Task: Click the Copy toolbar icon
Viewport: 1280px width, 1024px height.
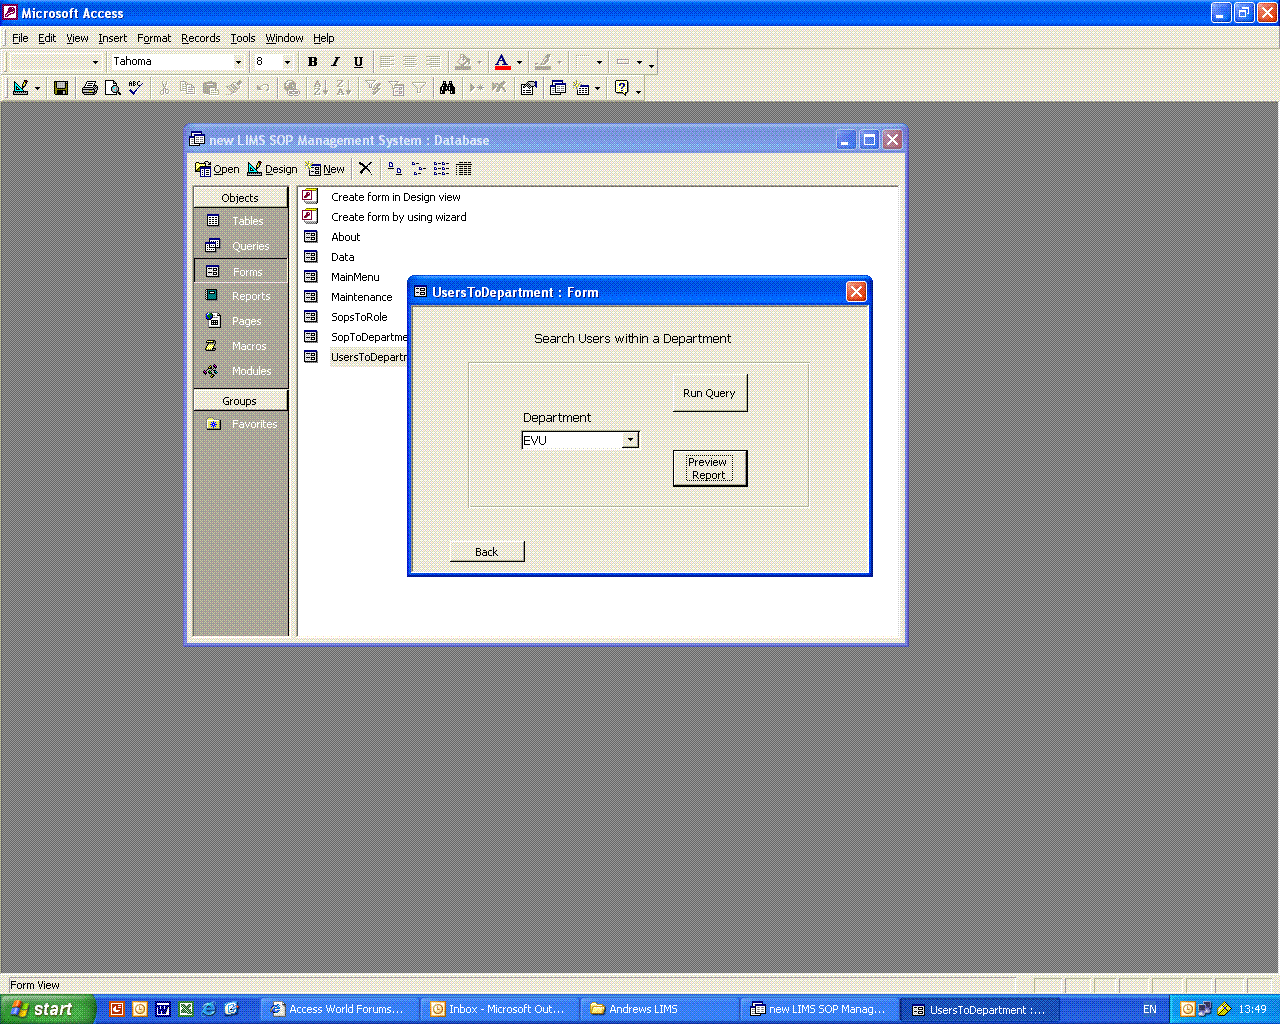Action: pyautogui.click(x=187, y=88)
